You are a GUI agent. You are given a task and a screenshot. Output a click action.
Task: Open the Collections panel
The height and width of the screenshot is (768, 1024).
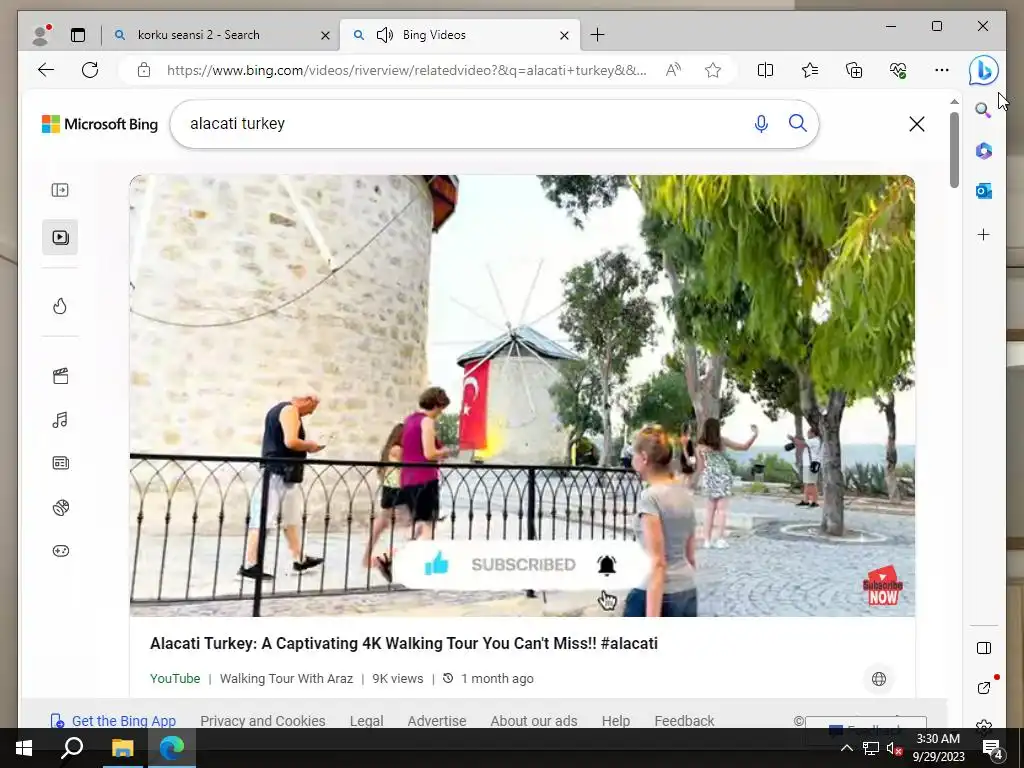(854, 70)
